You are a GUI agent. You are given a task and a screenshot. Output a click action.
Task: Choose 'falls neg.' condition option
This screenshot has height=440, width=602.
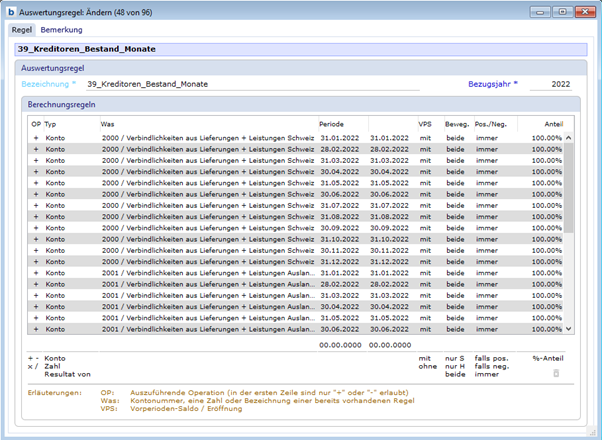[492, 365]
